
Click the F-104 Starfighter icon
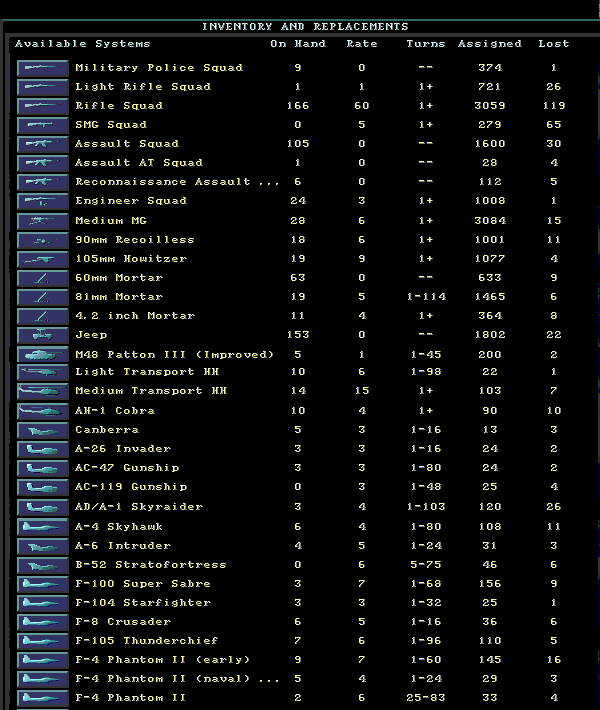[x=43, y=603]
